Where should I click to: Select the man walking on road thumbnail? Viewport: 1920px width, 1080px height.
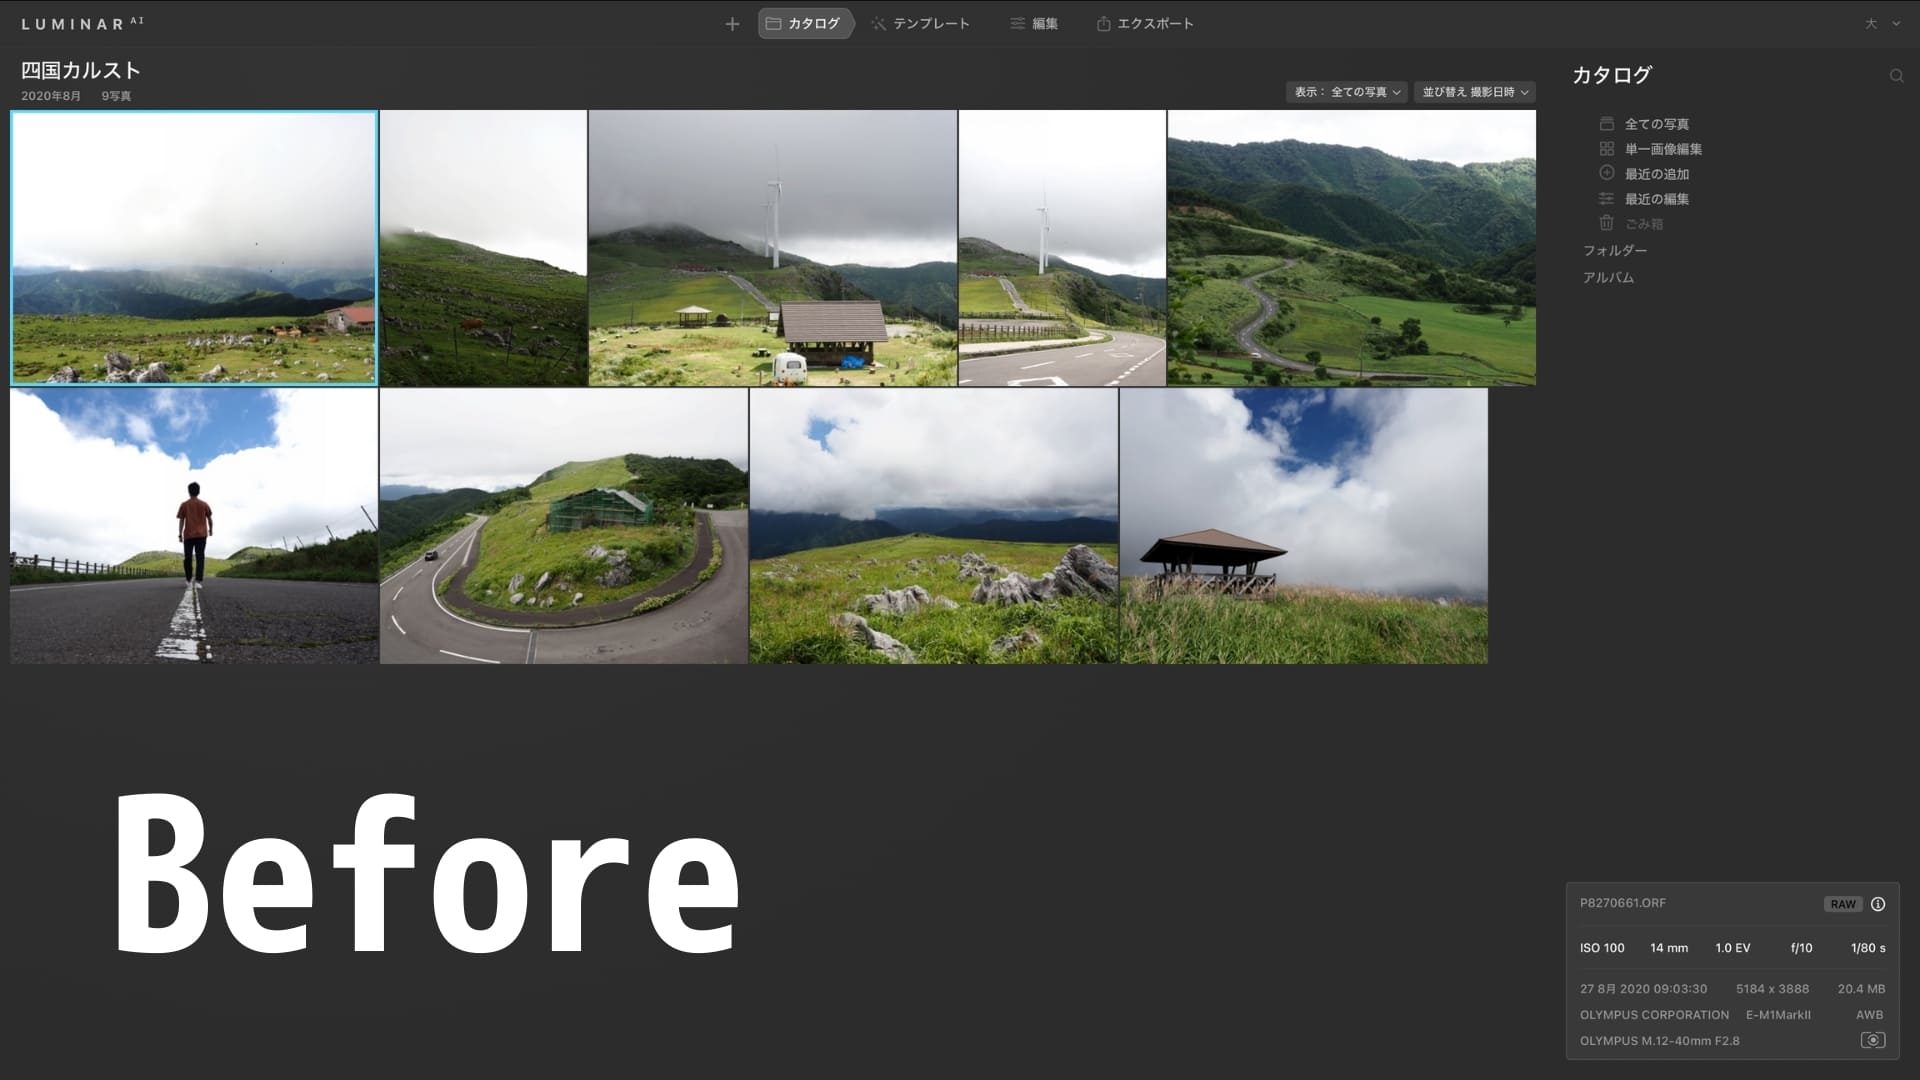(194, 526)
